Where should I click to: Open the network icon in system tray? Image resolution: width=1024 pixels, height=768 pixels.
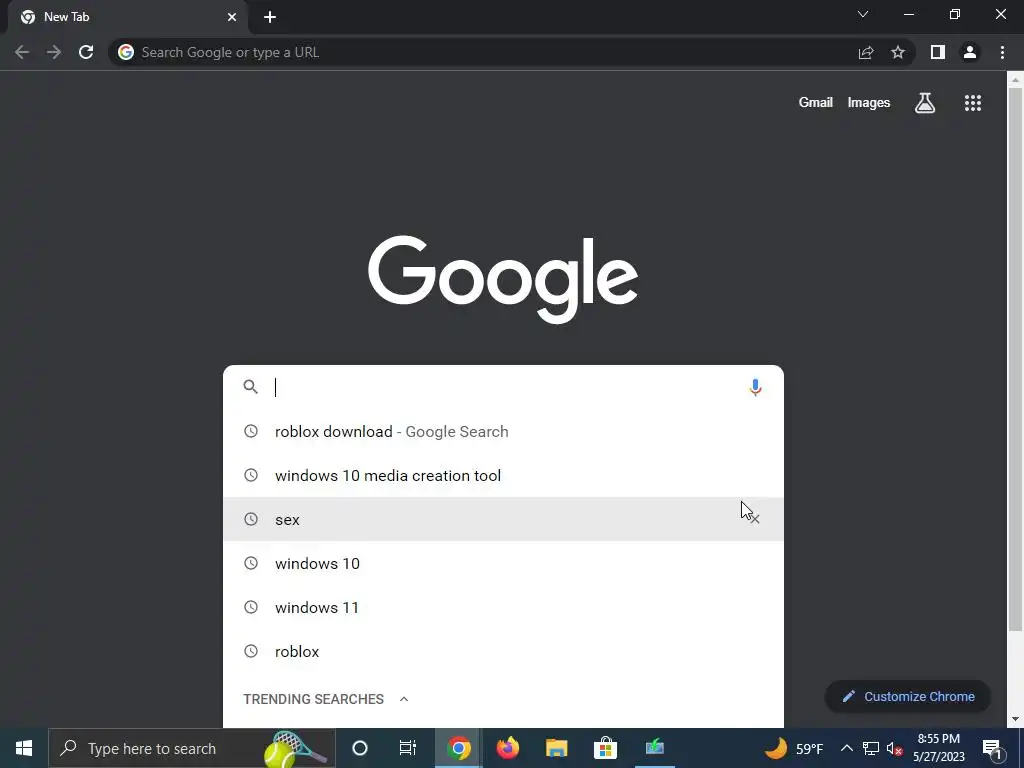click(x=871, y=748)
